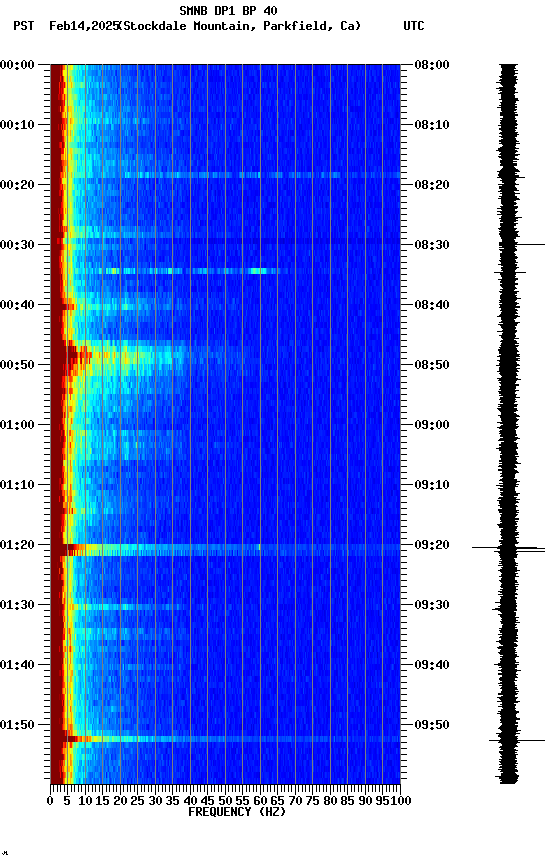
Task: Click the 09:10 UTC time label
Action: (432, 485)
